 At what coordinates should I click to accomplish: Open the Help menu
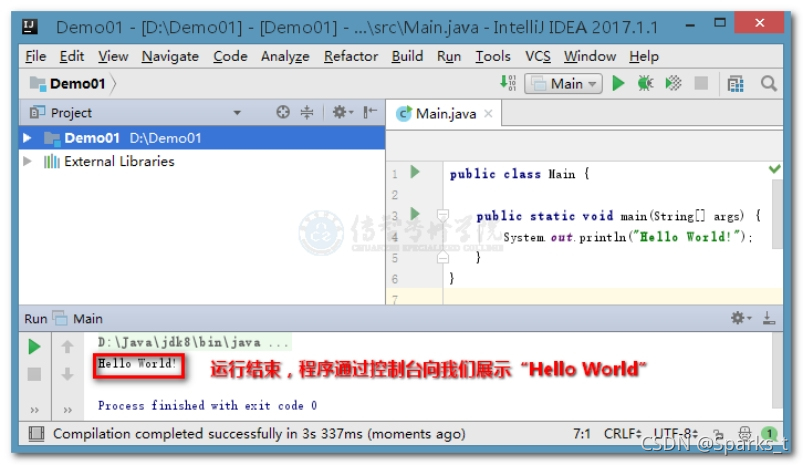coord(644,56)
